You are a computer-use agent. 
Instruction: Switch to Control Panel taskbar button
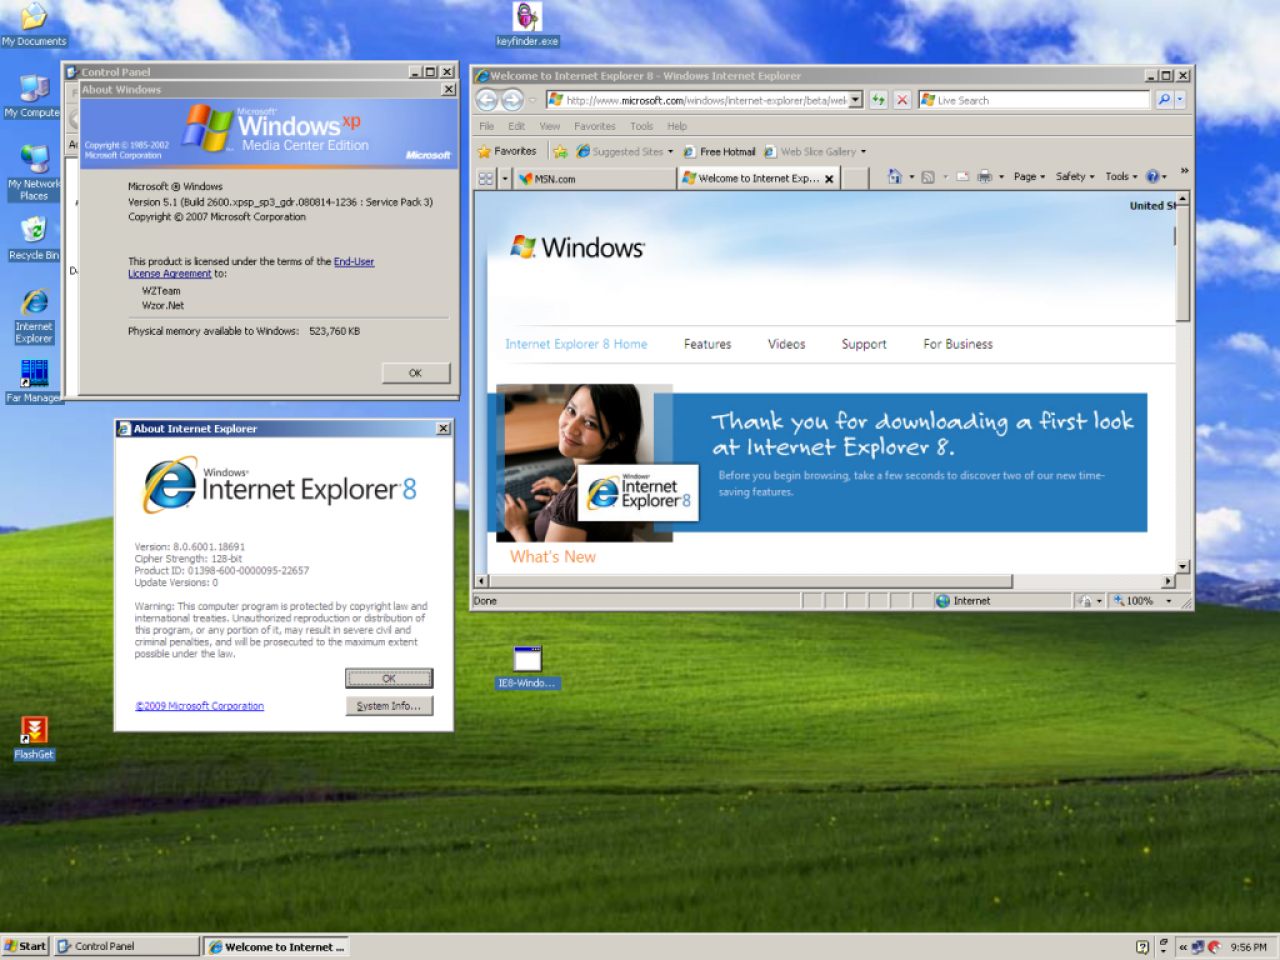127,946
